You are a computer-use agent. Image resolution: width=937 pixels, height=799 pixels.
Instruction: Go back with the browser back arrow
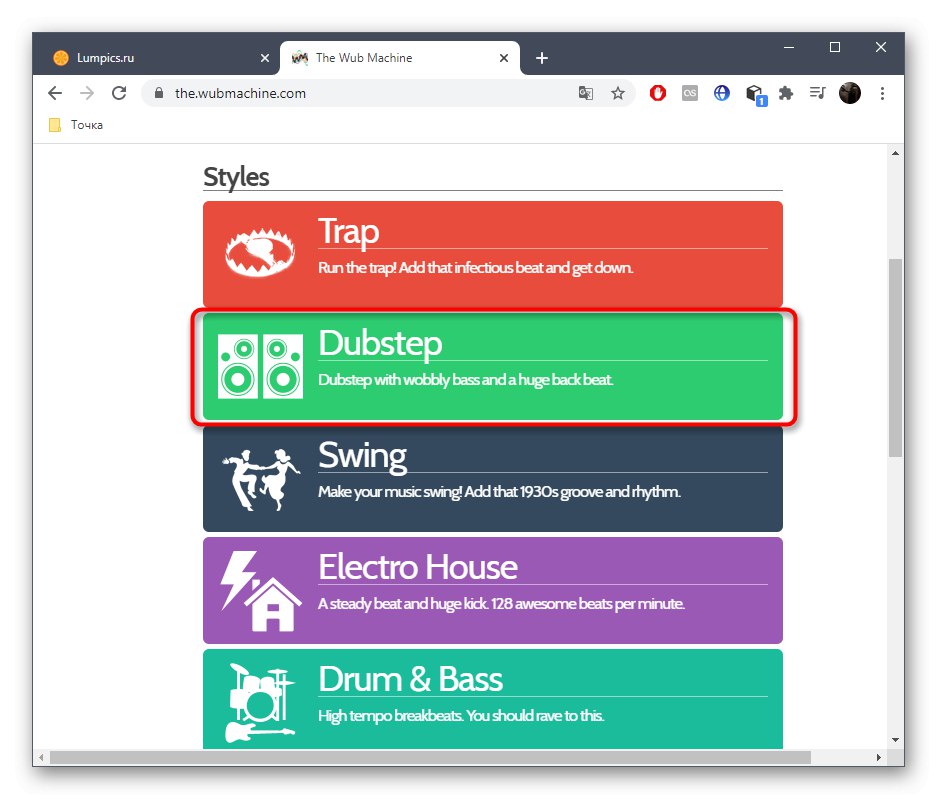pos(55,93)
